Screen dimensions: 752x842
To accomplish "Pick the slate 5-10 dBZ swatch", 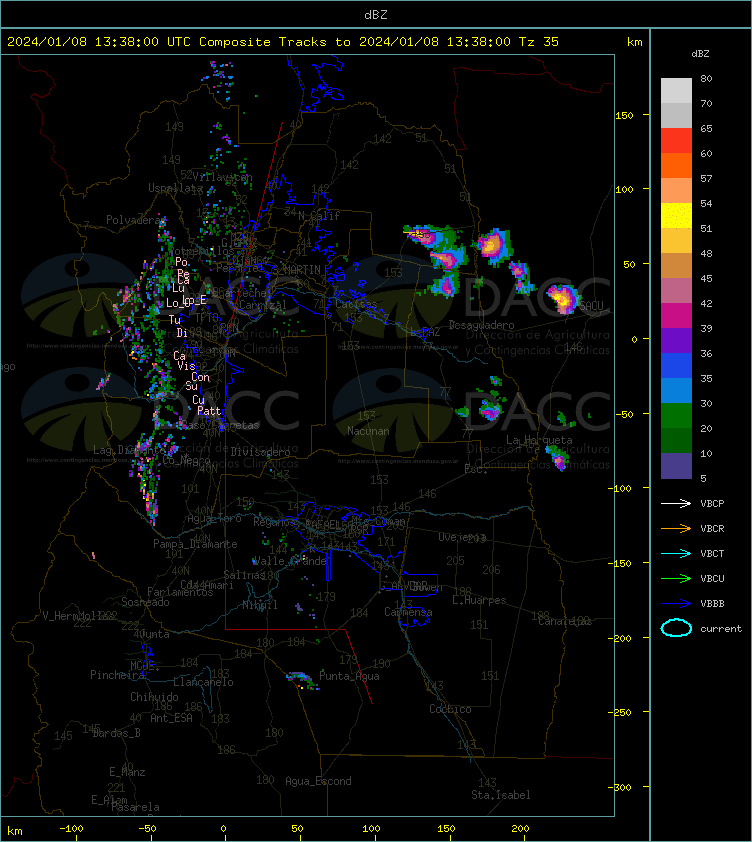I will pyautogui.click(x=676, y=466).
